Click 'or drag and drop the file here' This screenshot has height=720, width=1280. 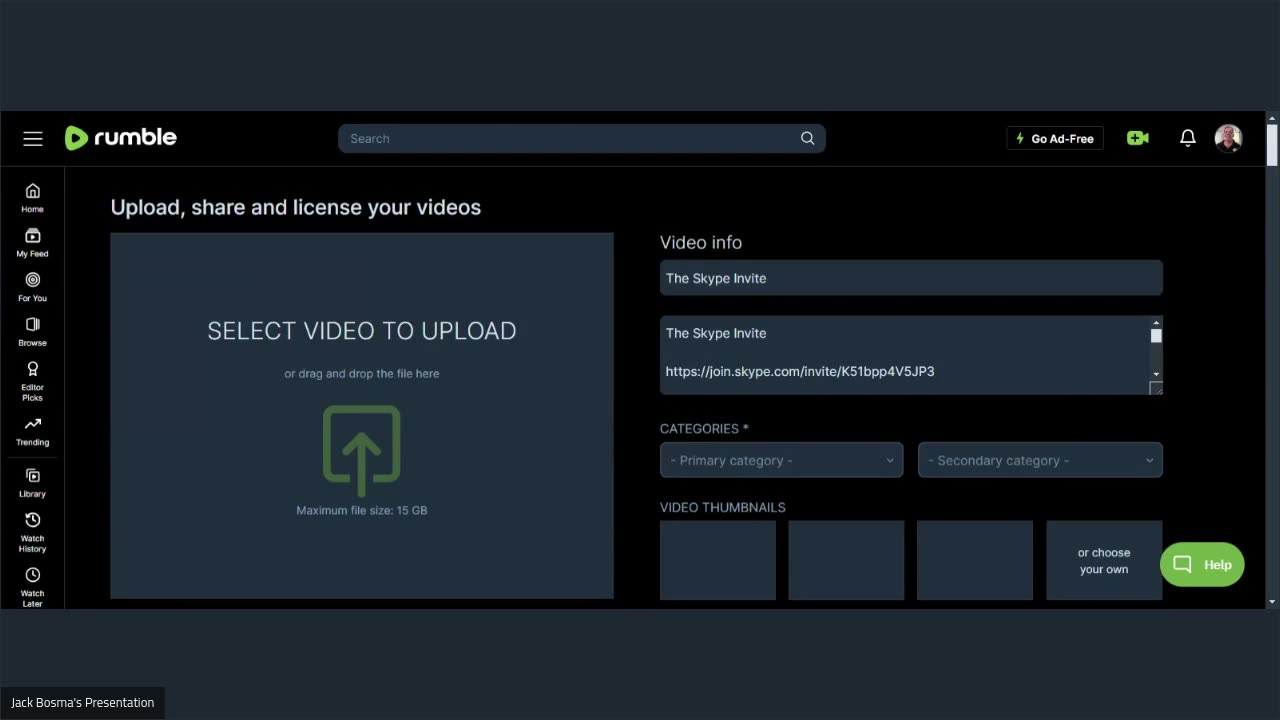pyautogui.click(x=362, y=373)
